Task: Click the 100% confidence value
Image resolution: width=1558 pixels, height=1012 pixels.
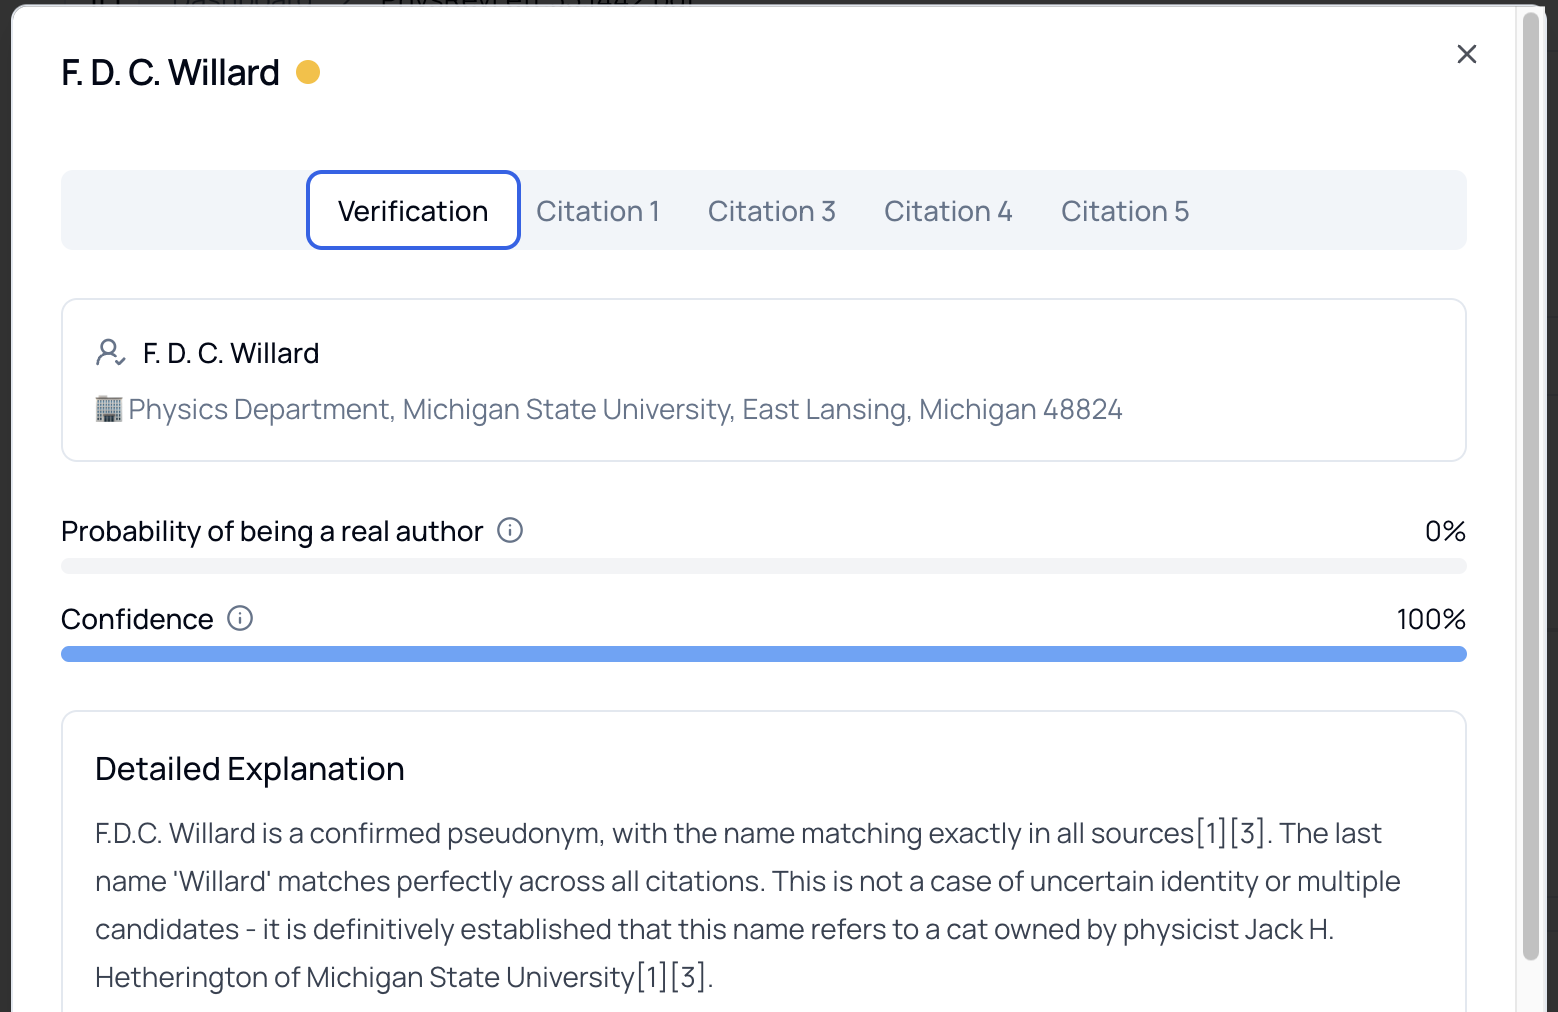Action: (1430, 619)
